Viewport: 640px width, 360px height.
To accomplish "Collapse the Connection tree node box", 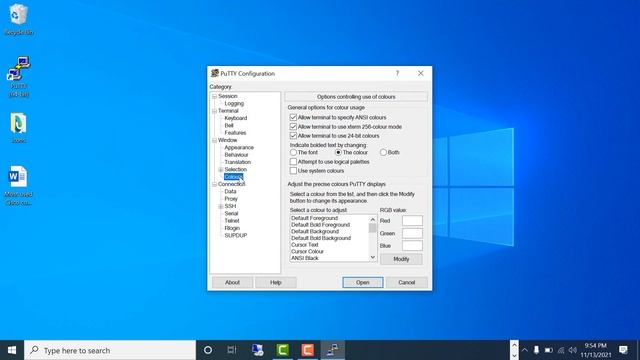I will tap(214, 184).
